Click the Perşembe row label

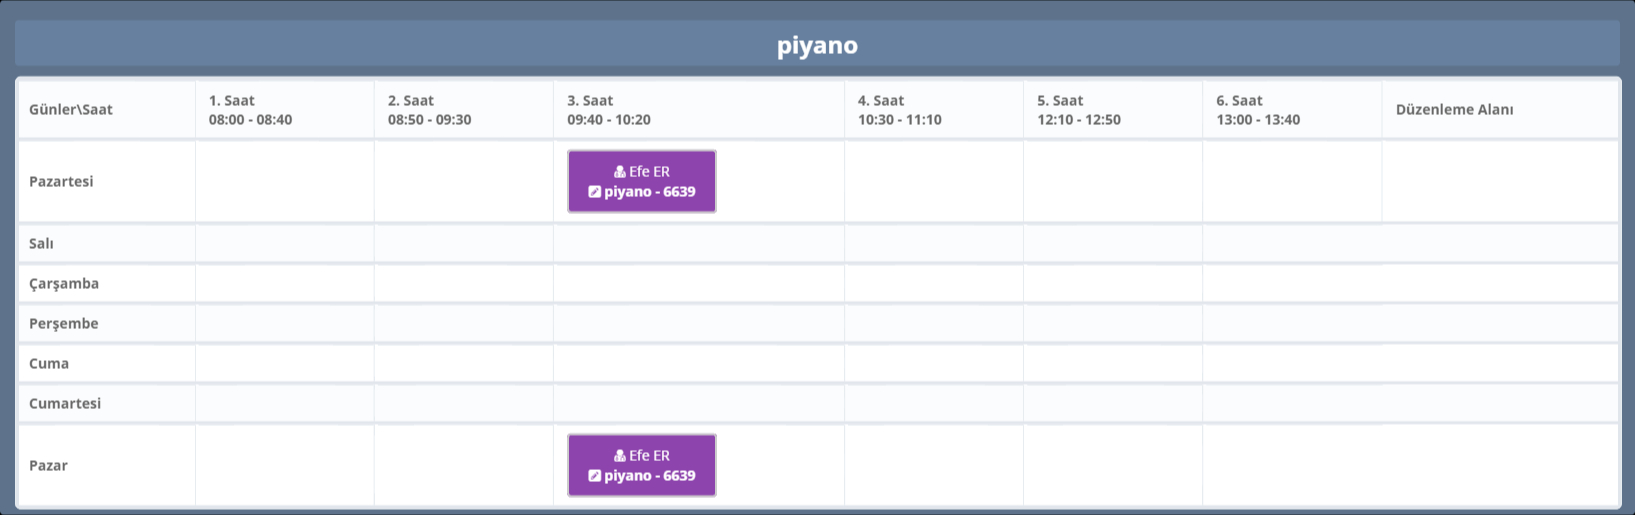(64, 324)
